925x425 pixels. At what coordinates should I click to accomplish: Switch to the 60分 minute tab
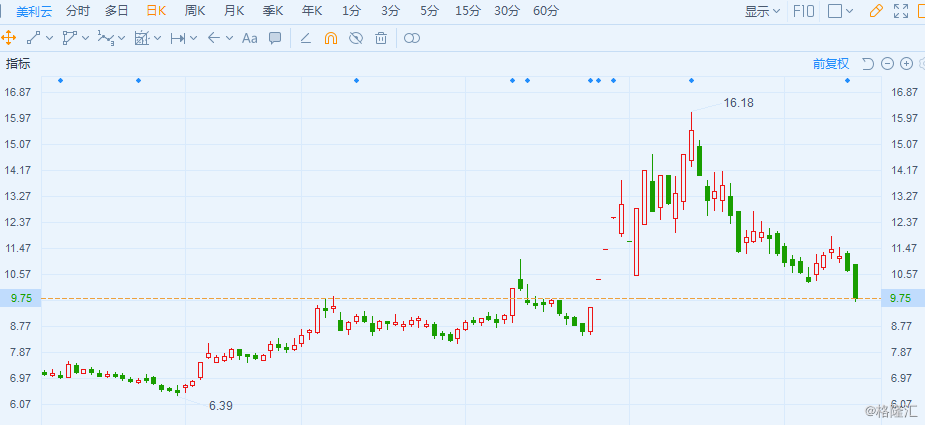(546, 11)
